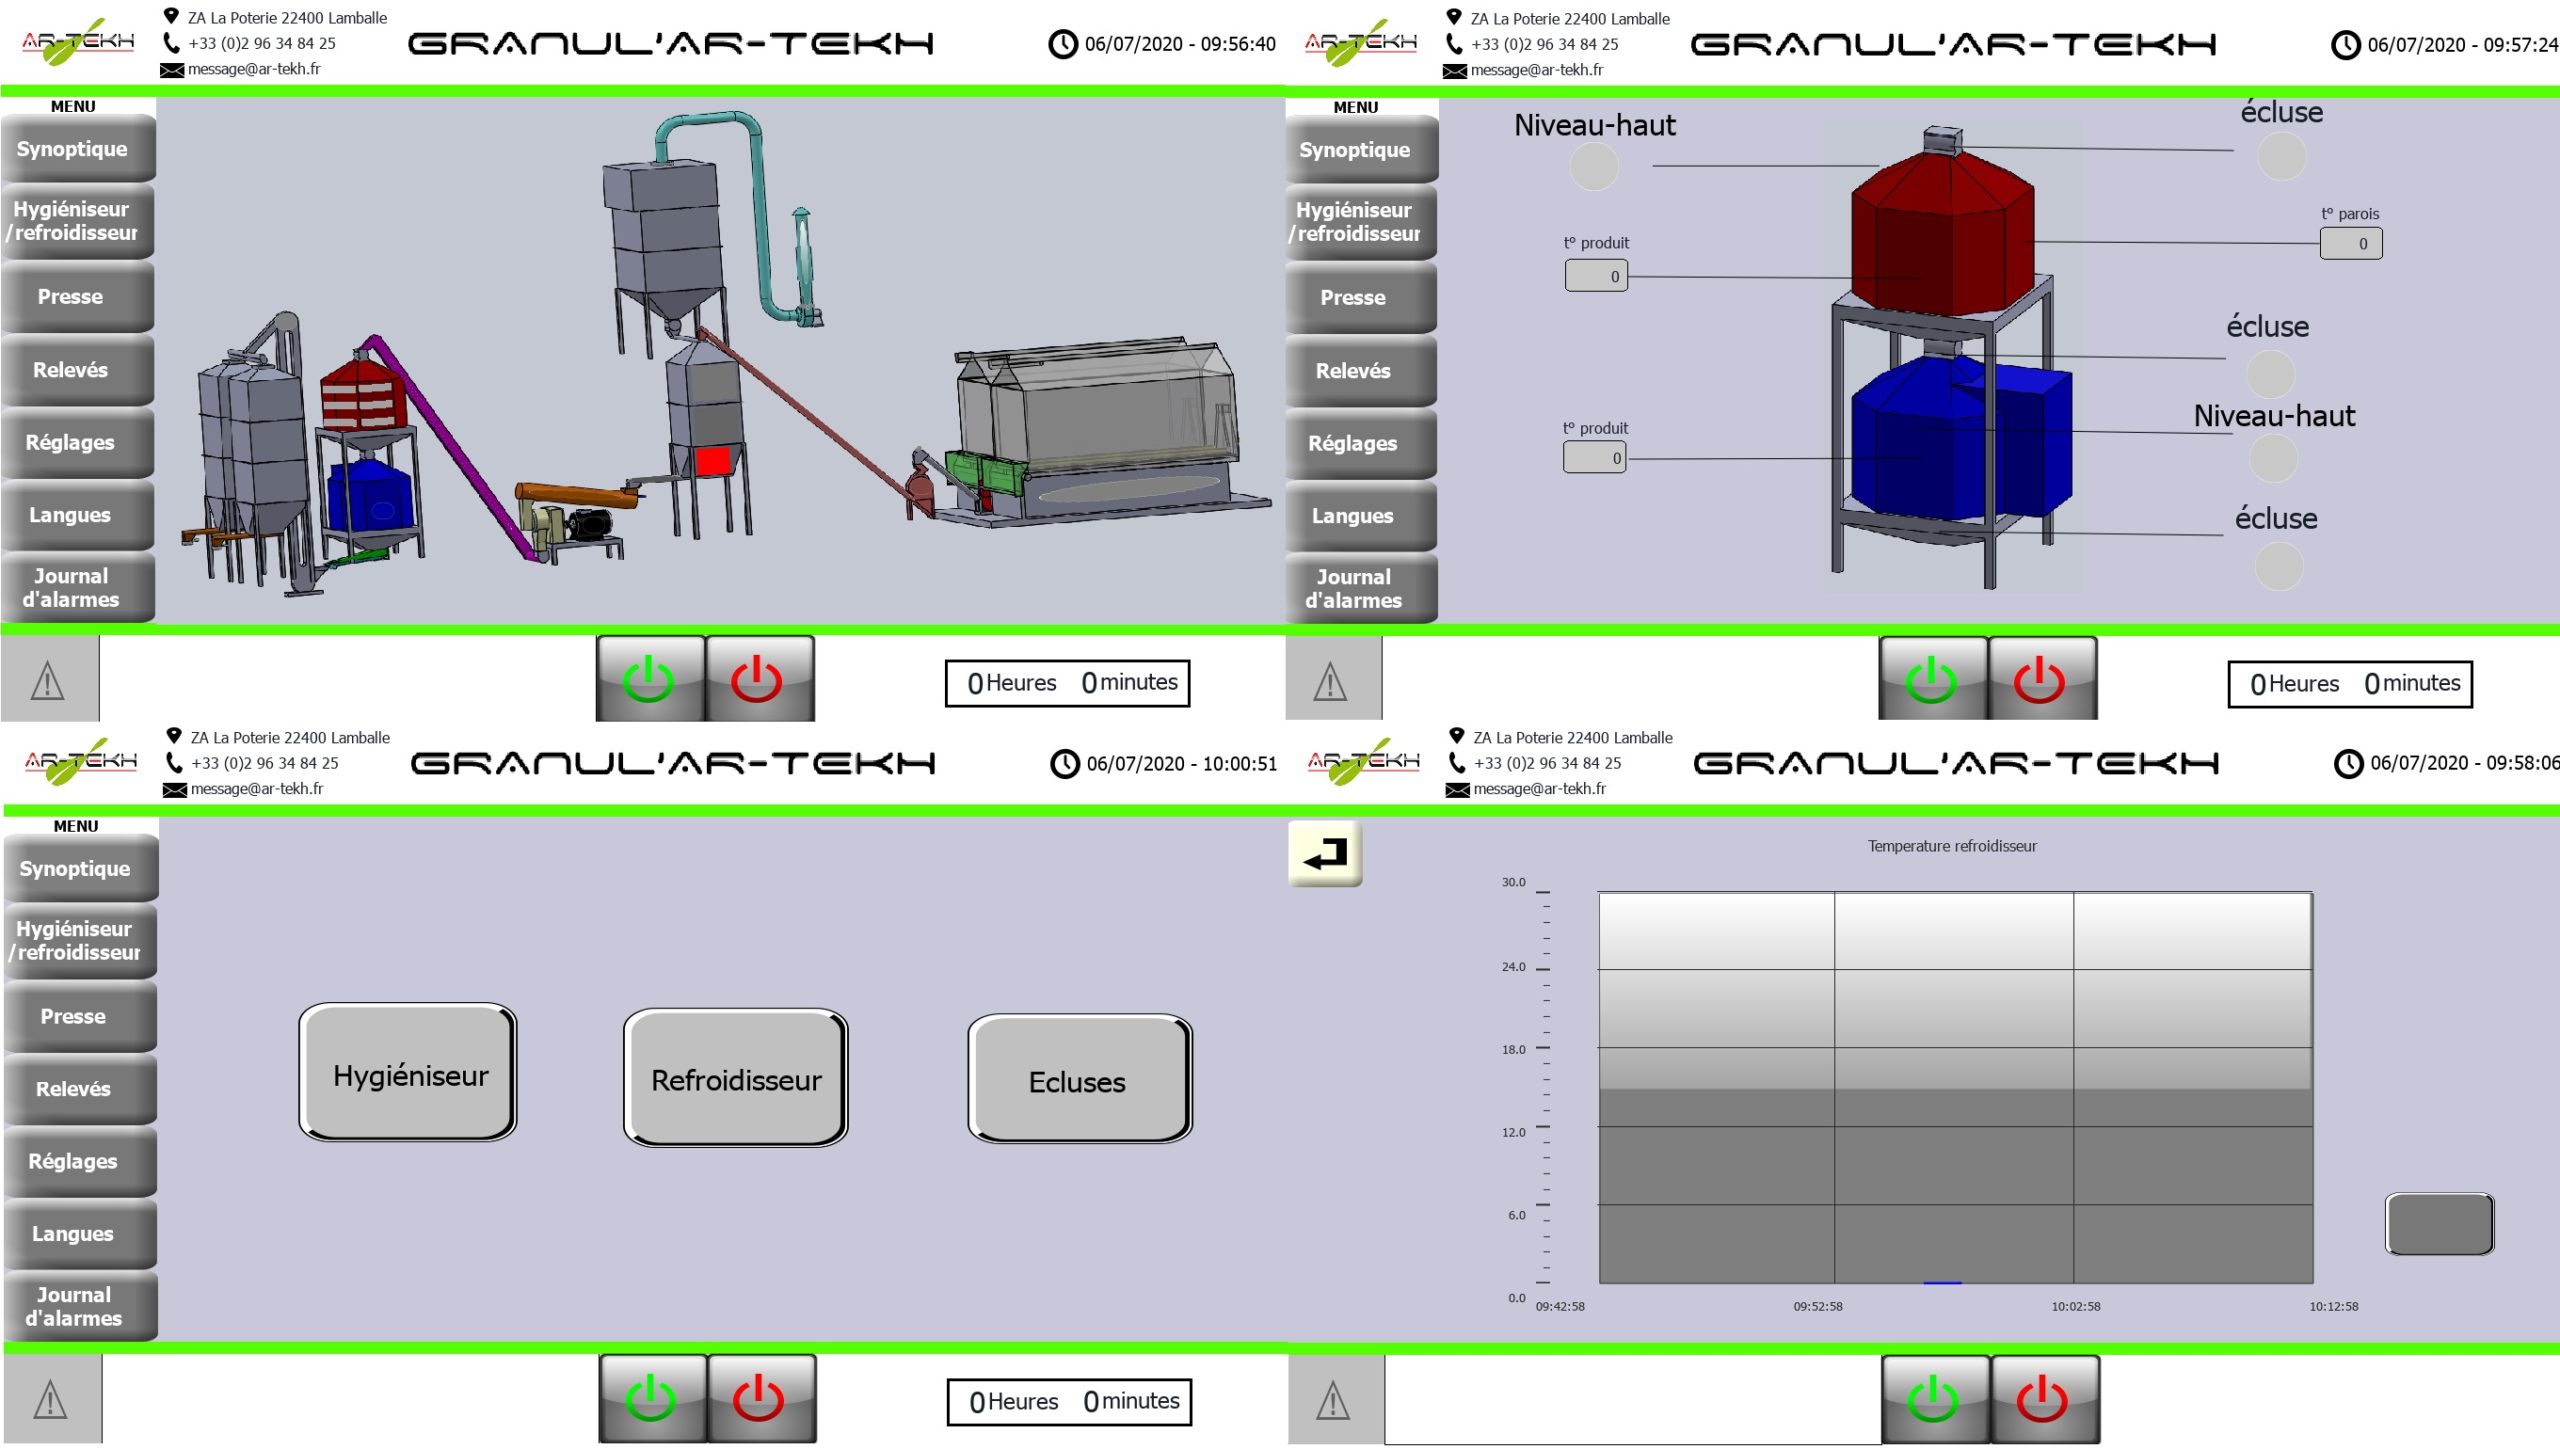Open Journal d'alarmes in 09:56:40 screen
Image resolution: width=2560 pixels, height=1449 pixels.
(x=78, y=588)
